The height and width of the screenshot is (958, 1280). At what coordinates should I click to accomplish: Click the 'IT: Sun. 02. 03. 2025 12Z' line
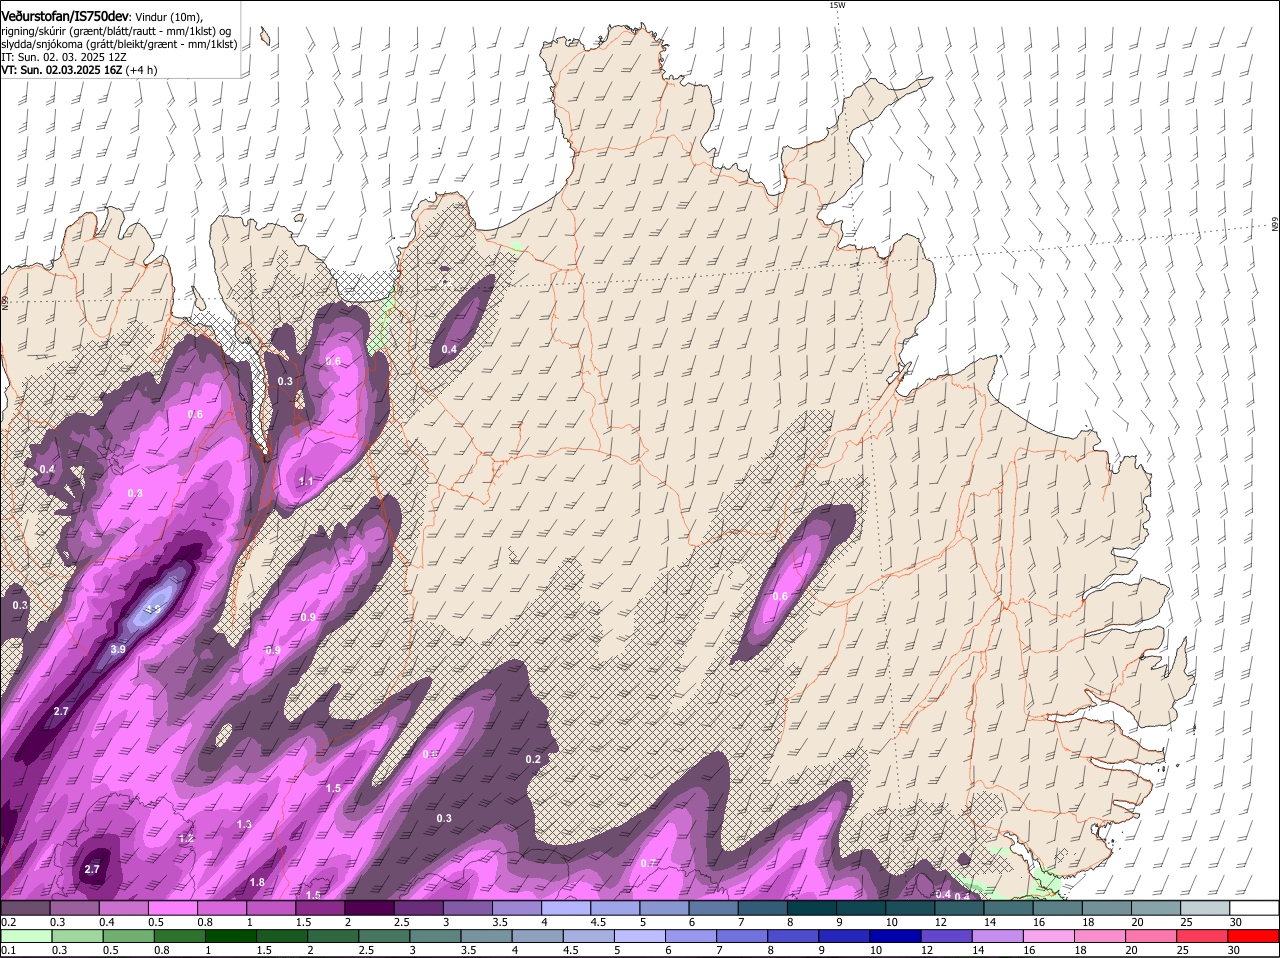click(x=63, y=57)
